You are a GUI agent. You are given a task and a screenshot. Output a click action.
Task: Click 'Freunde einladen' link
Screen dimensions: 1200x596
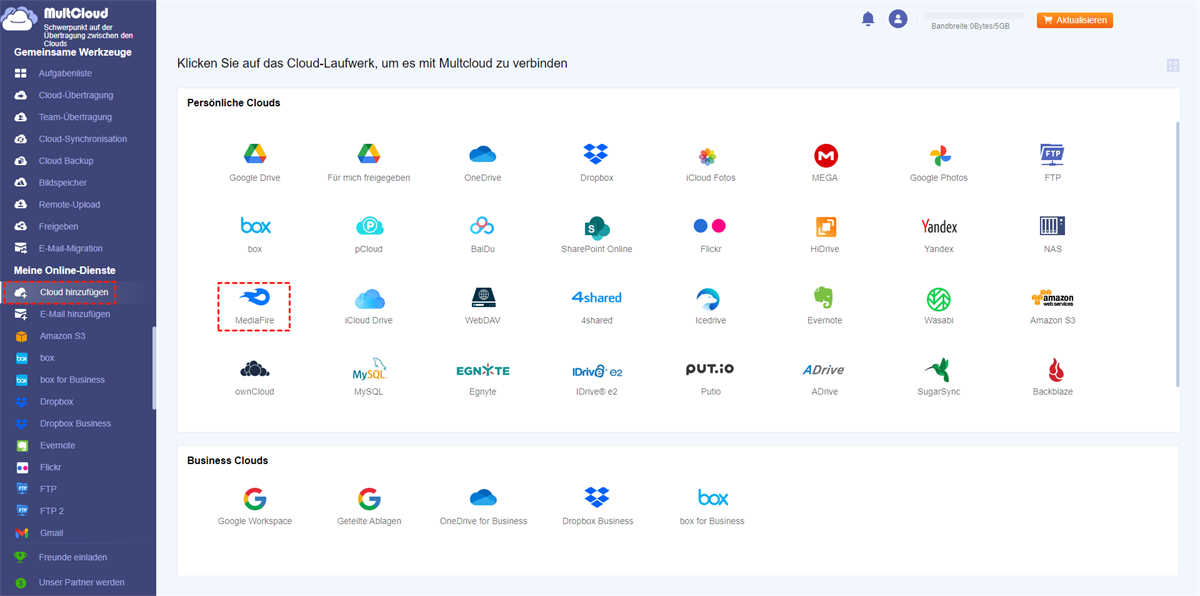click(73, 557)
